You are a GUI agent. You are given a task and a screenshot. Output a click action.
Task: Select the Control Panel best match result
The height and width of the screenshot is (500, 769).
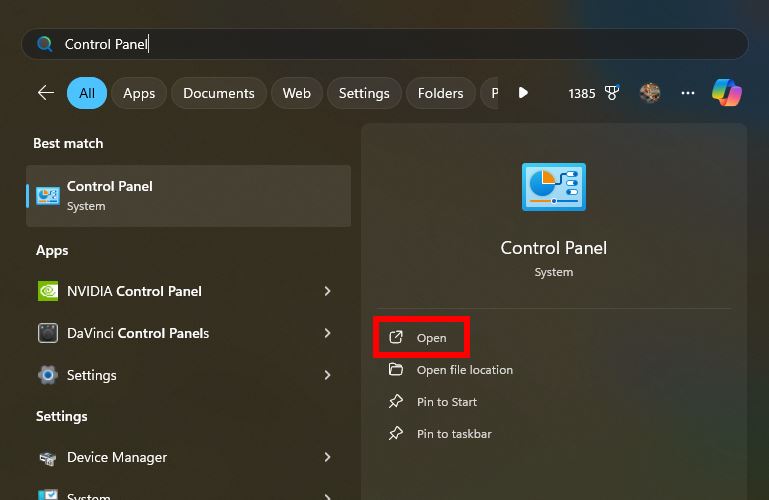(x=188, y=196)
